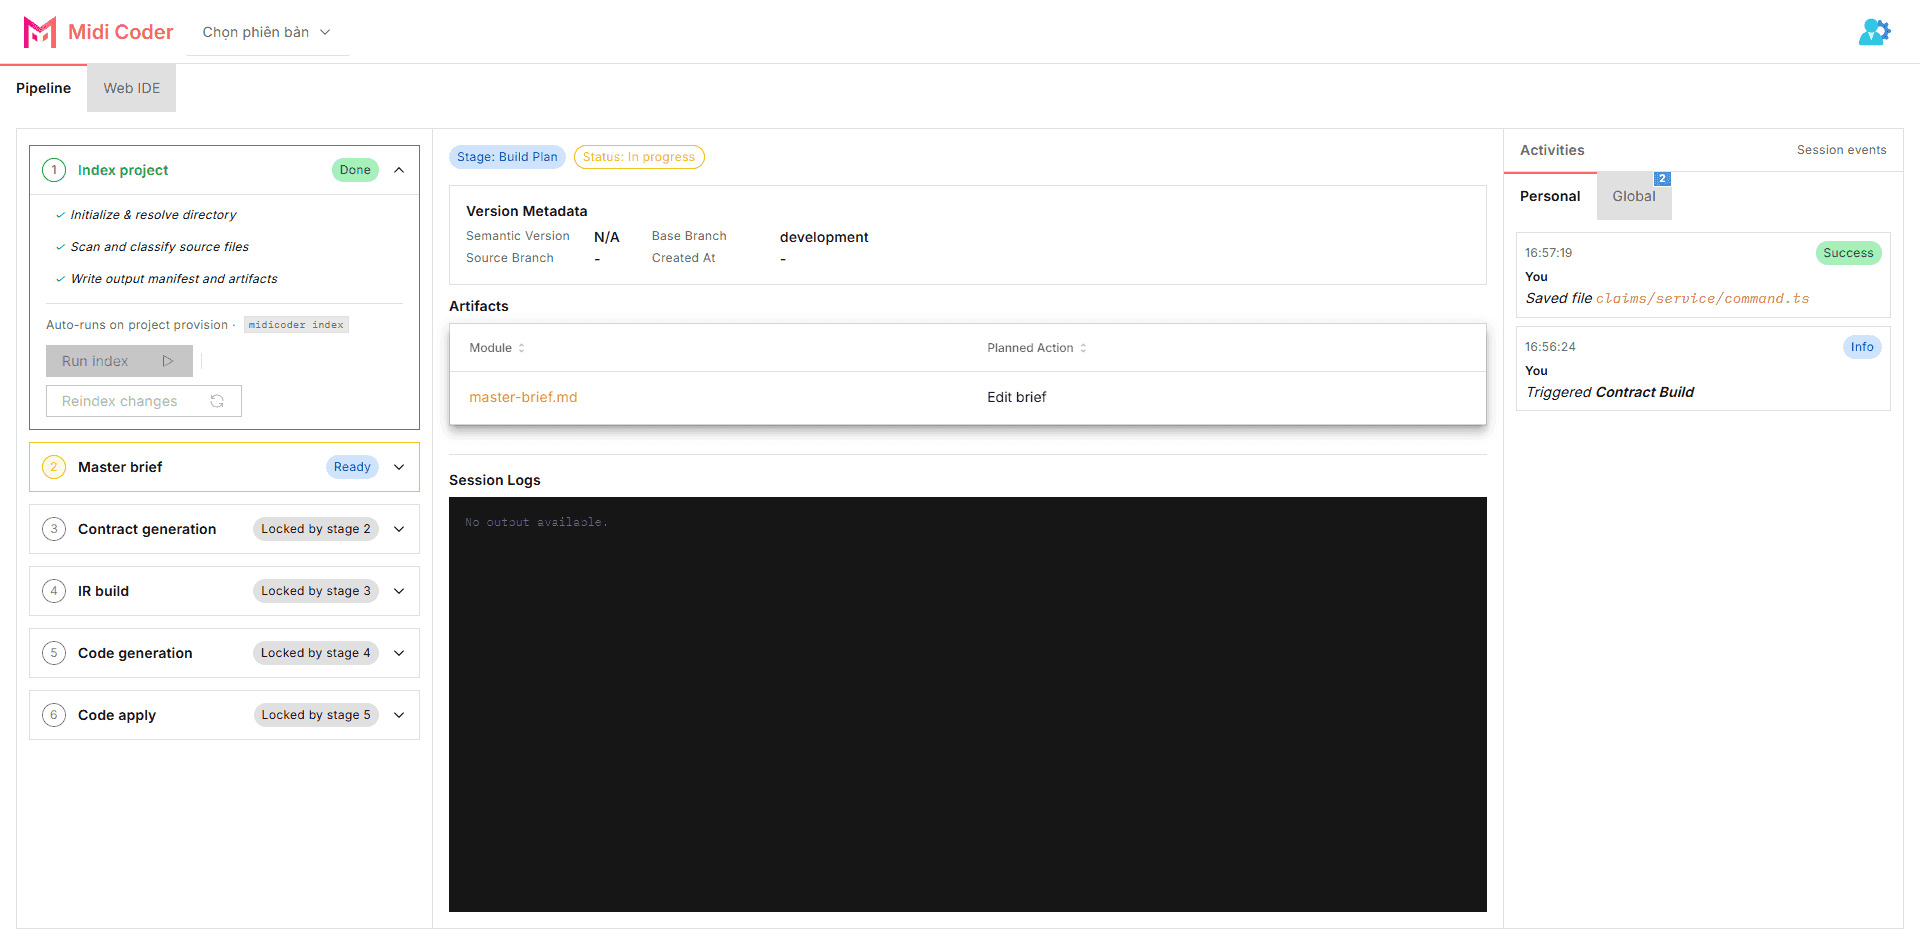The height and width of the screenshot is (945, 1920).
Task: Open the master-brief.md artifact link
Action: (523, 397)
